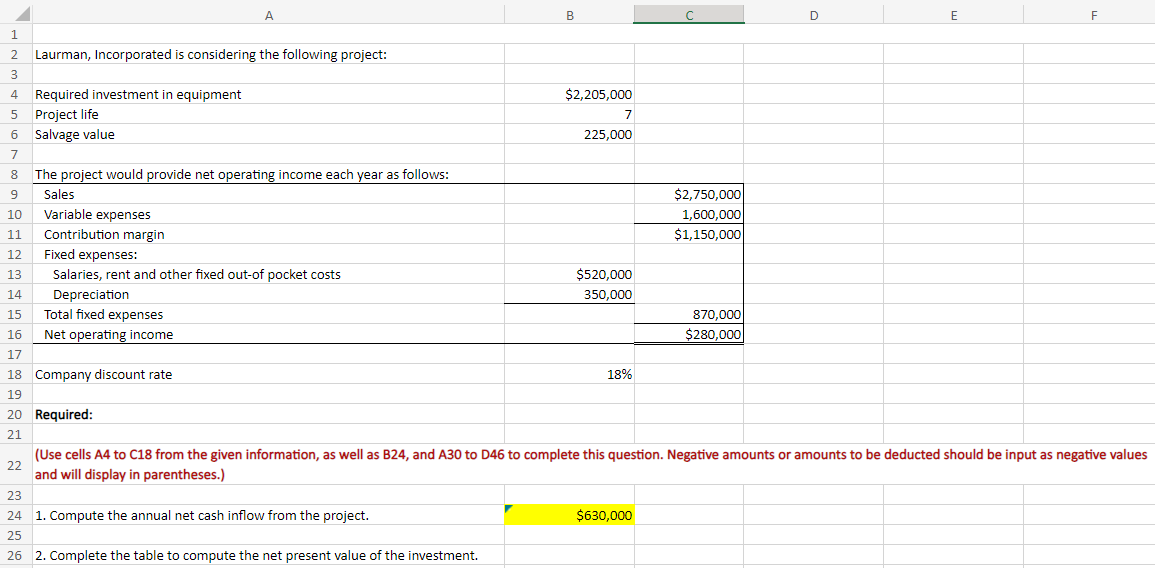Click net operating income value $280,000
1155x568 pixels.
pos(689,334)
